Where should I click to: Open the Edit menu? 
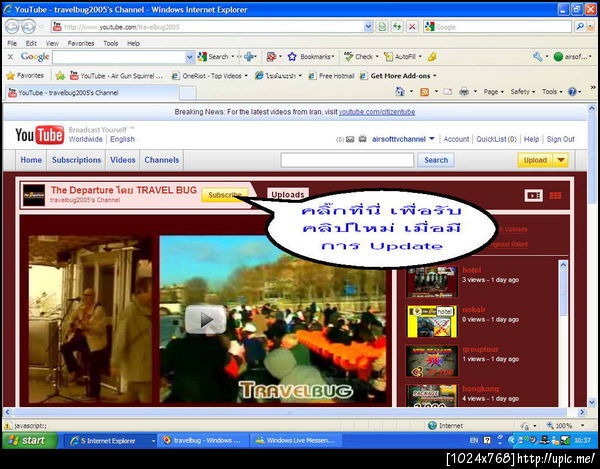[x=31, y=43]
